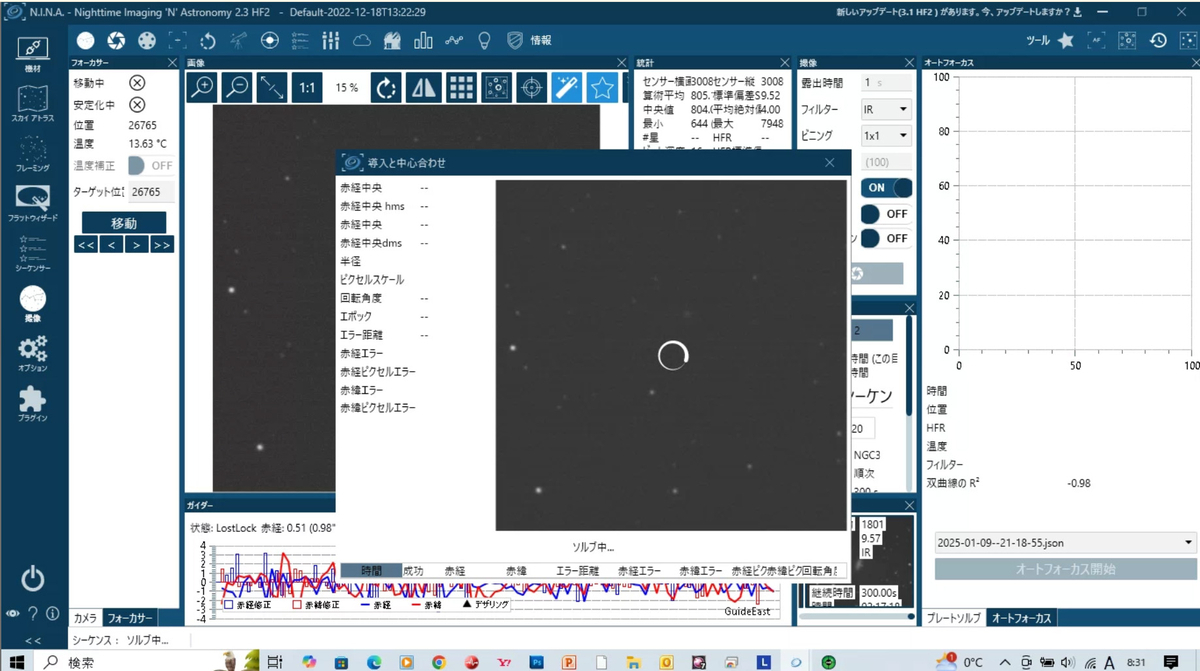Click the 撮像 panel vertical scrollbar
Screen dimensions: 1200x671
pyautogui.click(x=909, y=365)
